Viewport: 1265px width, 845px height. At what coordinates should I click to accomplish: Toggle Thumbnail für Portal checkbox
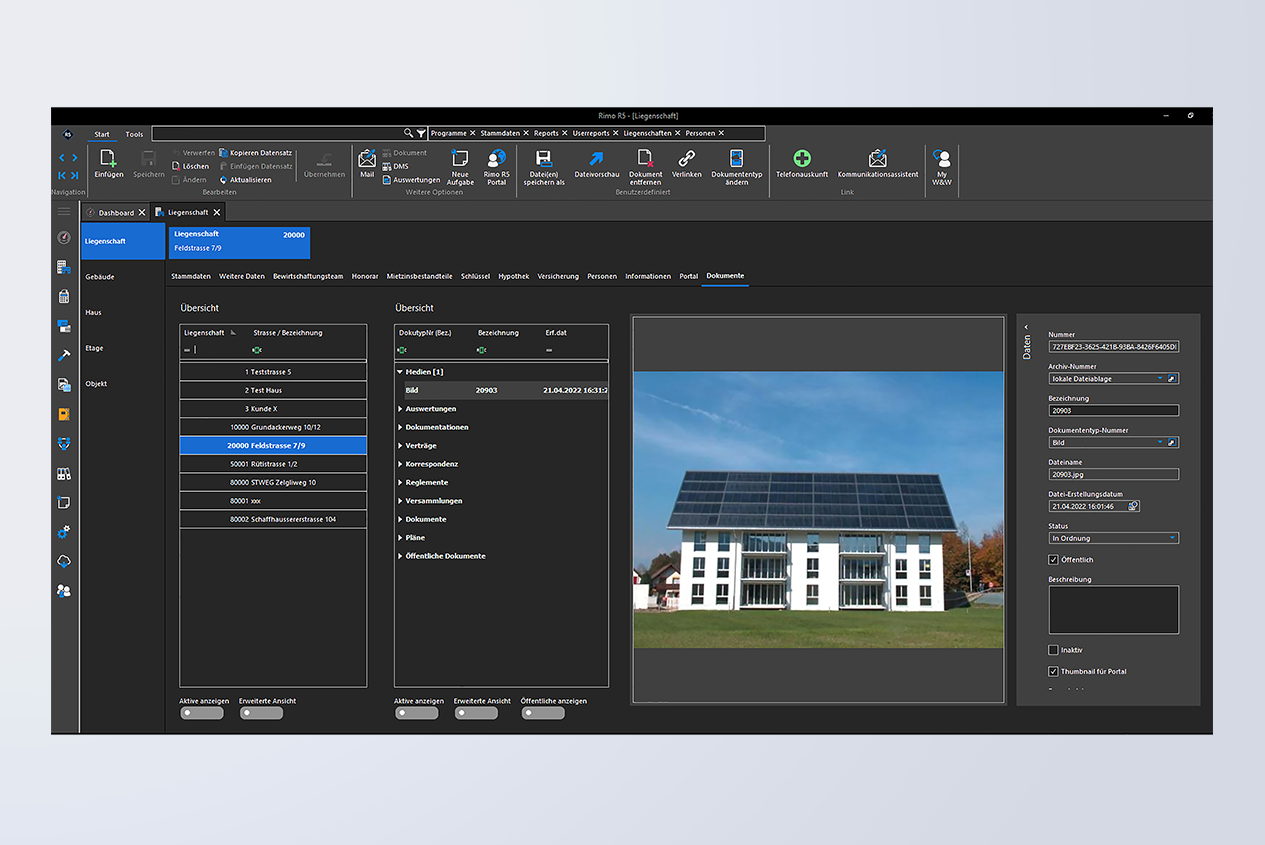1053,671
